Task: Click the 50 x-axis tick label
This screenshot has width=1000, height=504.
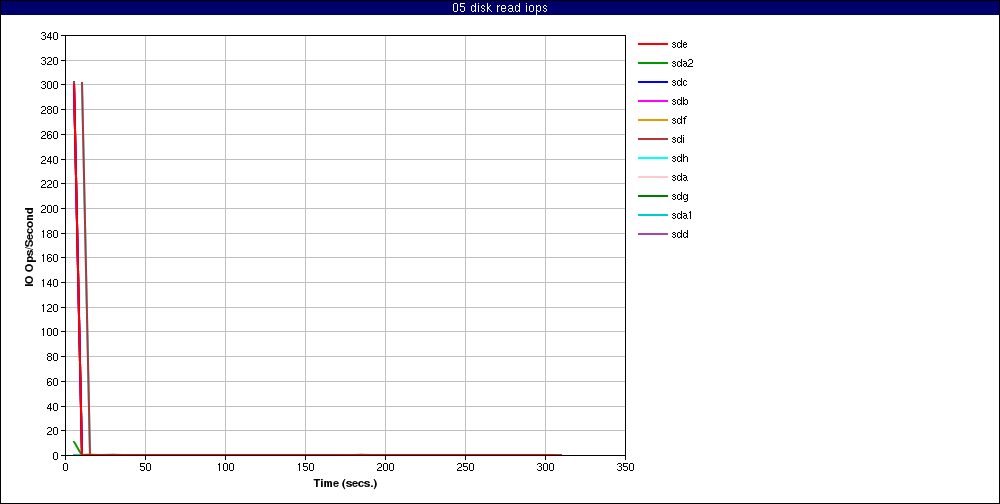Action: pos(145,468)
